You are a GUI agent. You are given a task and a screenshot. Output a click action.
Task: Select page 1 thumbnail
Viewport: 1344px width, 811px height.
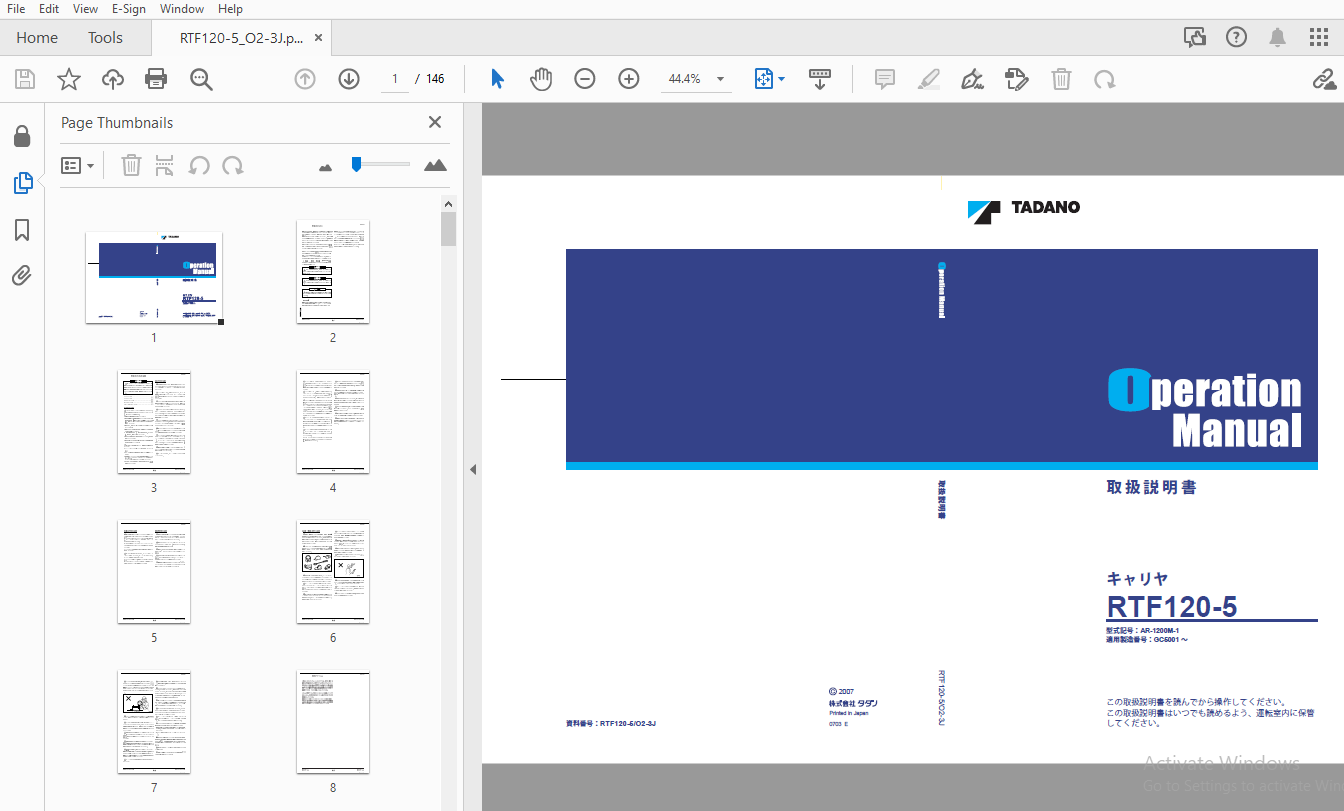pyautogui.click(x=154, y=277)
